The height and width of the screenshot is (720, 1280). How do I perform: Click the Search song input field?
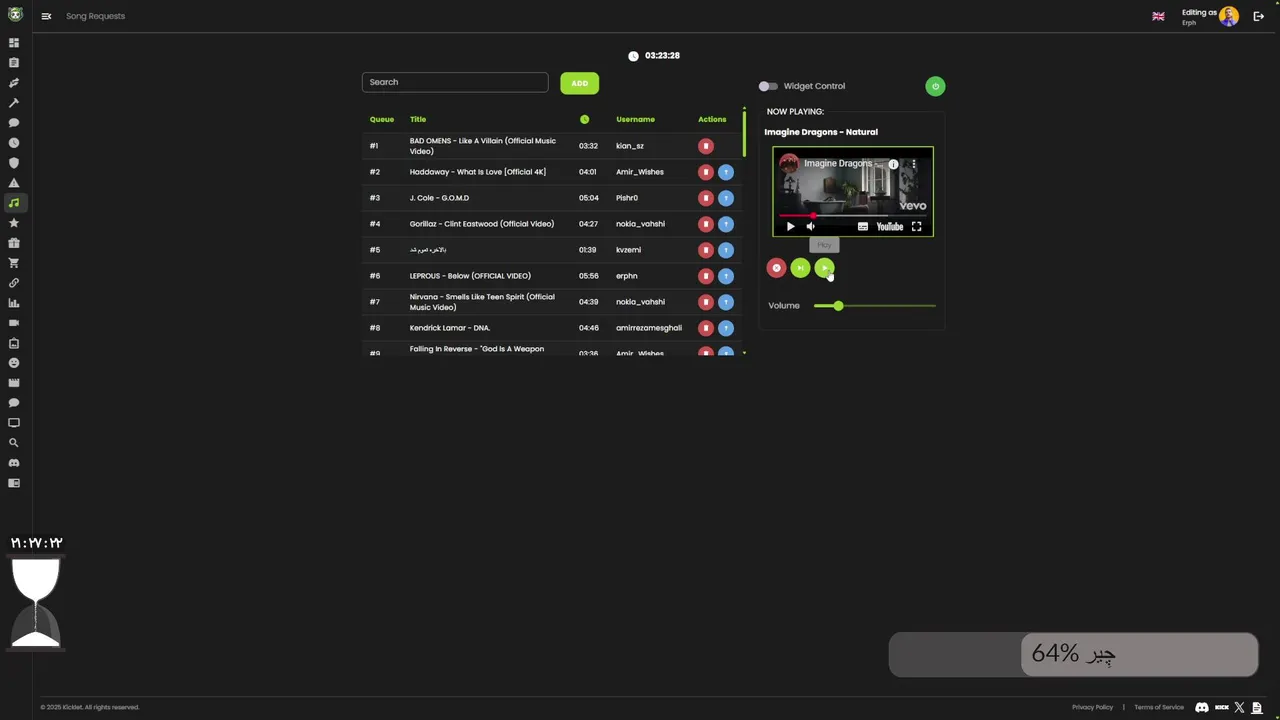(455, 82)
